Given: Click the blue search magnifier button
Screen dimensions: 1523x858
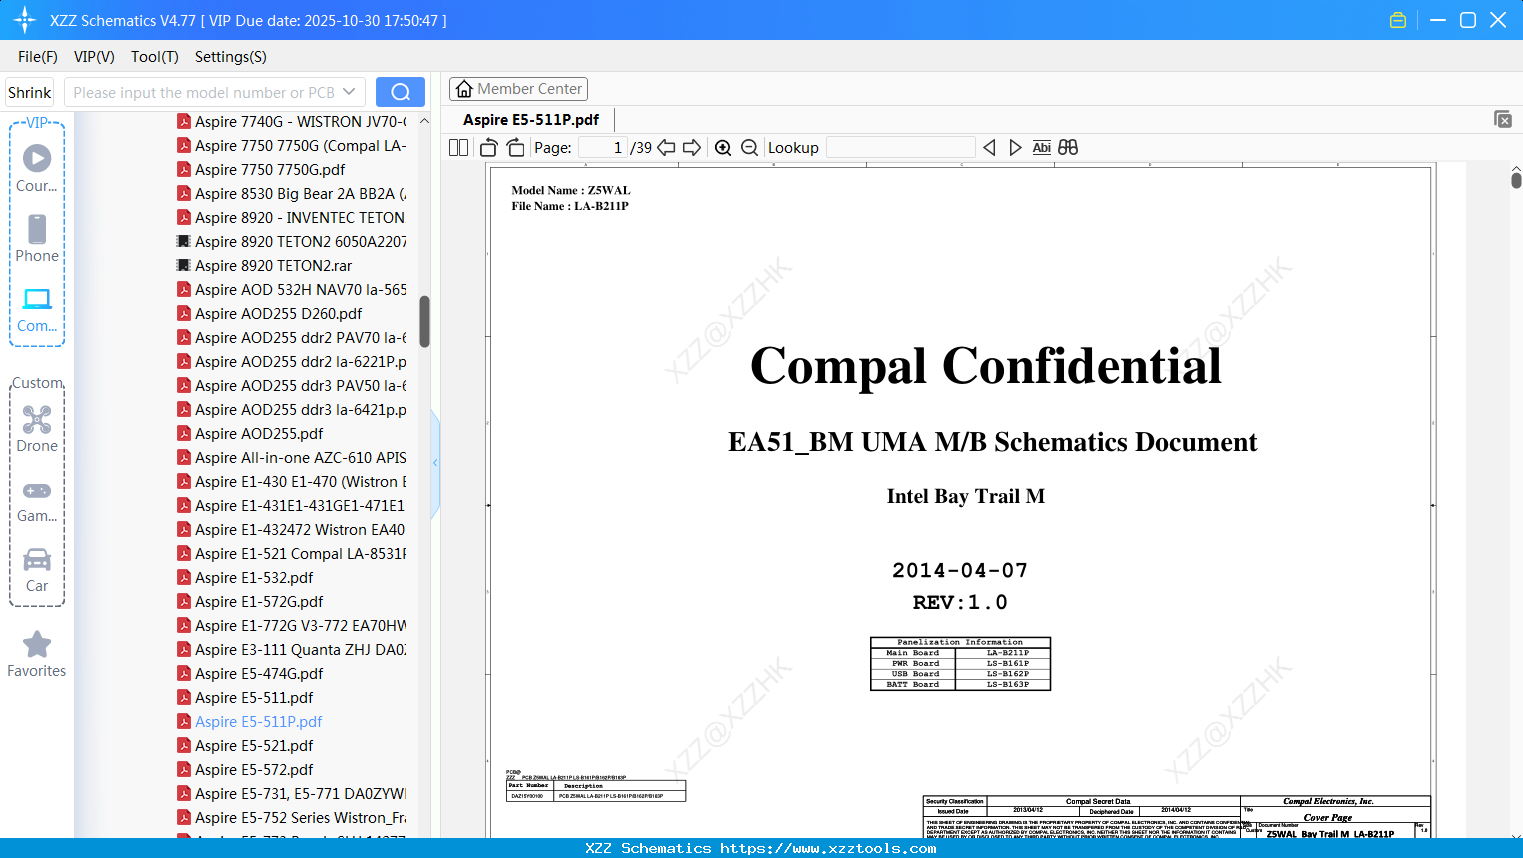Looking at the screenshot, I should point(400,92).
